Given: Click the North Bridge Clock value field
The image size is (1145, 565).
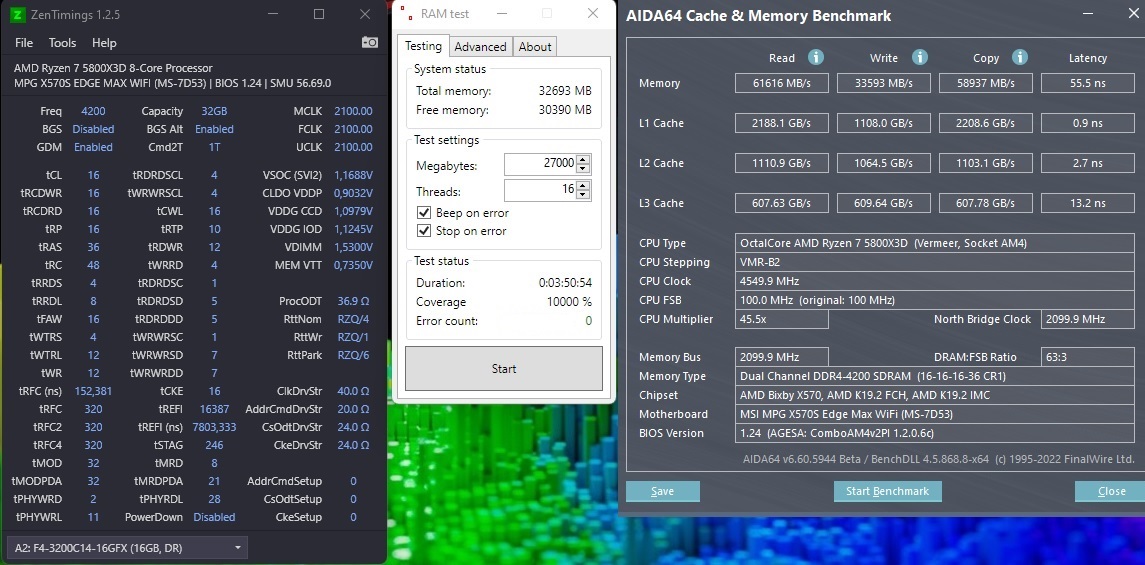Looking at the screenshot, I should [1087, 319].
